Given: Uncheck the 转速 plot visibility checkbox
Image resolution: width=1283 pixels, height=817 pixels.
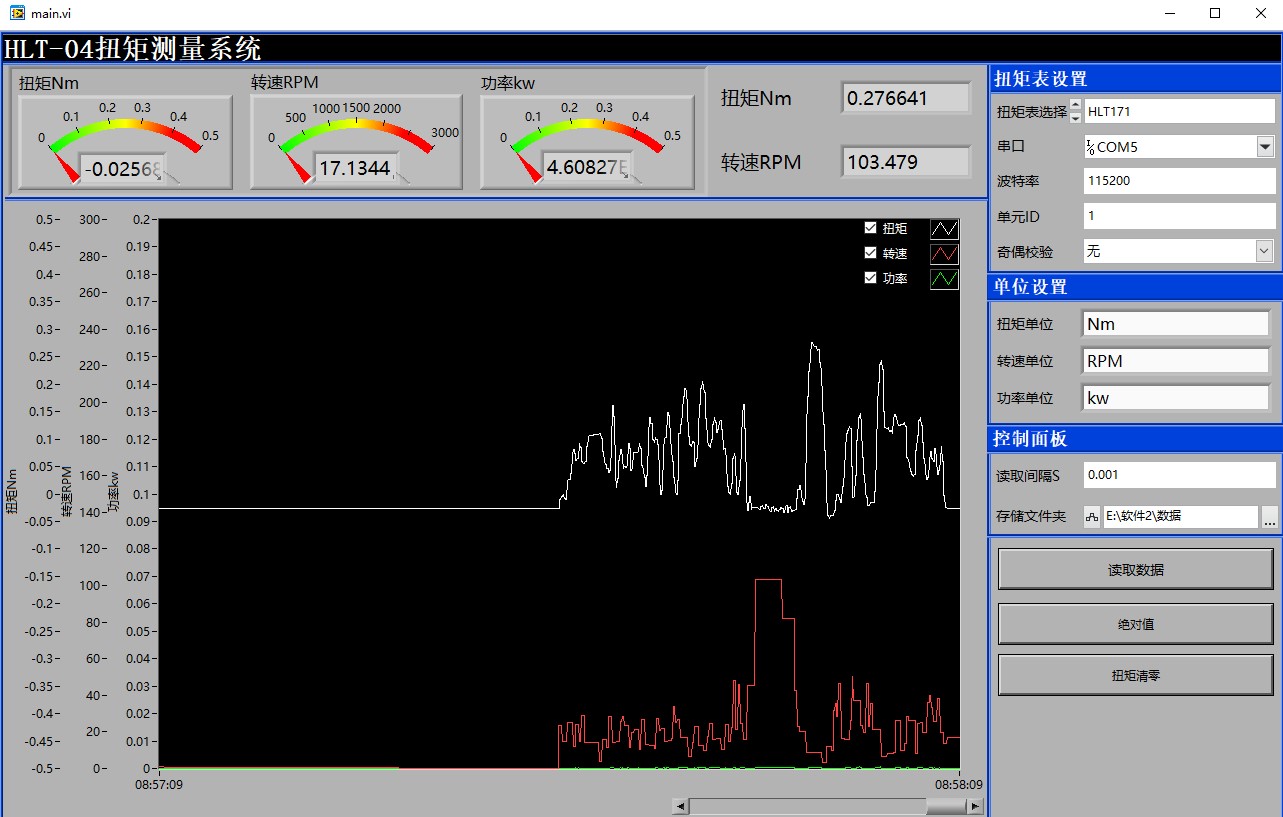Looking at the screenshot, I should 870,253.
